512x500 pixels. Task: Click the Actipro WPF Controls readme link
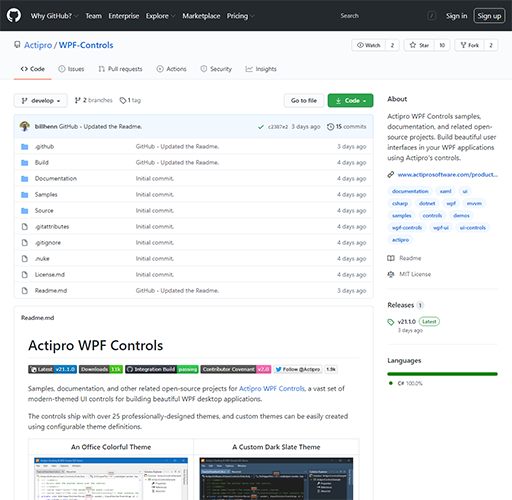tap(272, 388)
